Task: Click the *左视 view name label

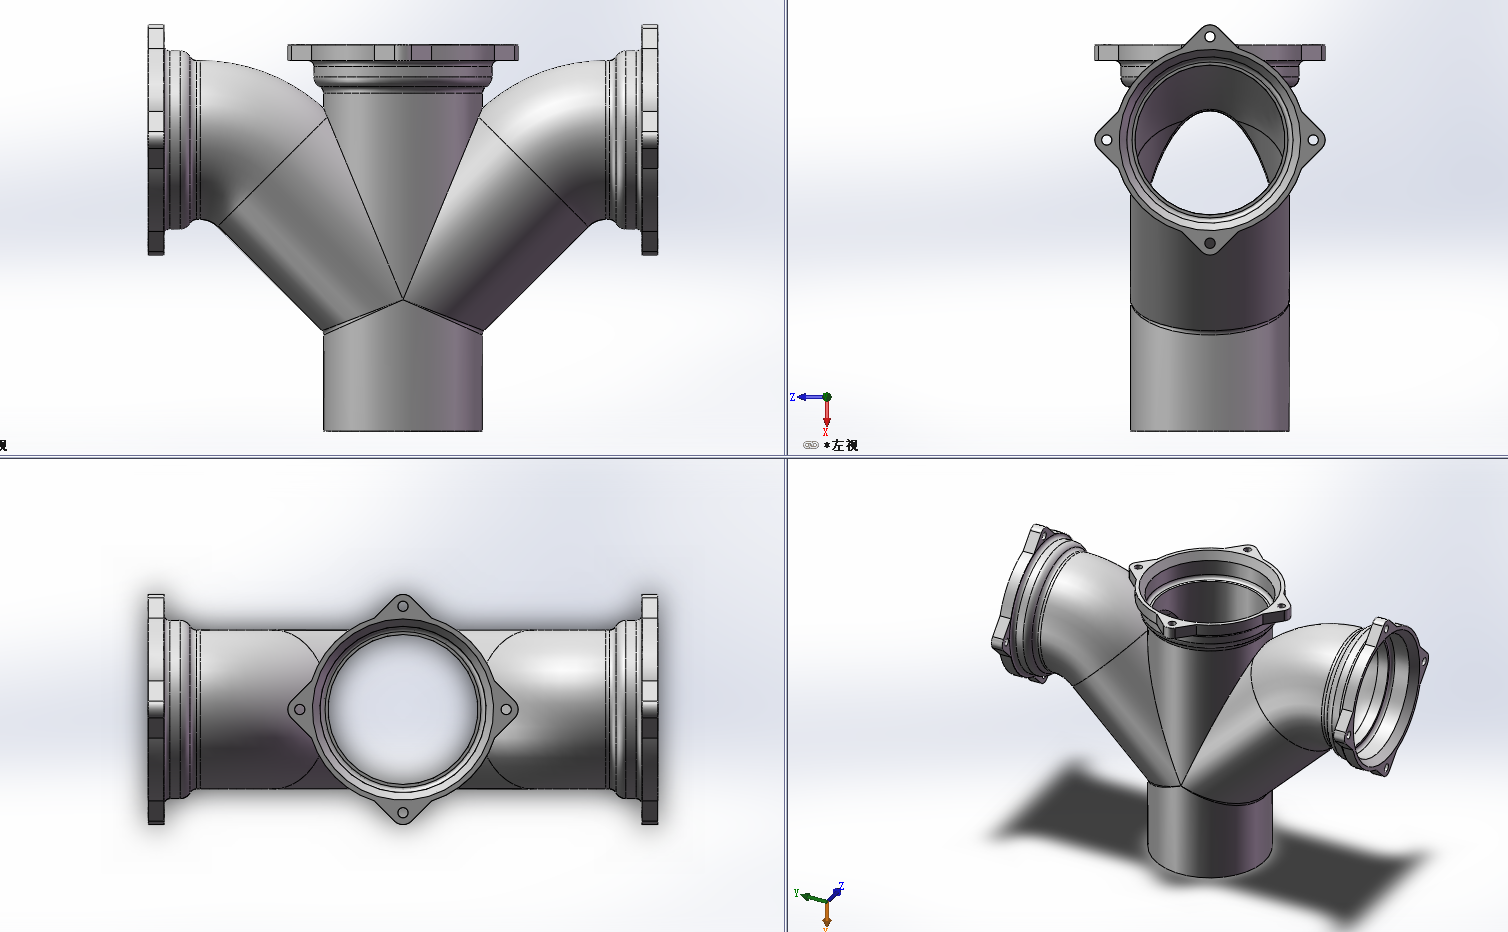Action: point(841,445)
